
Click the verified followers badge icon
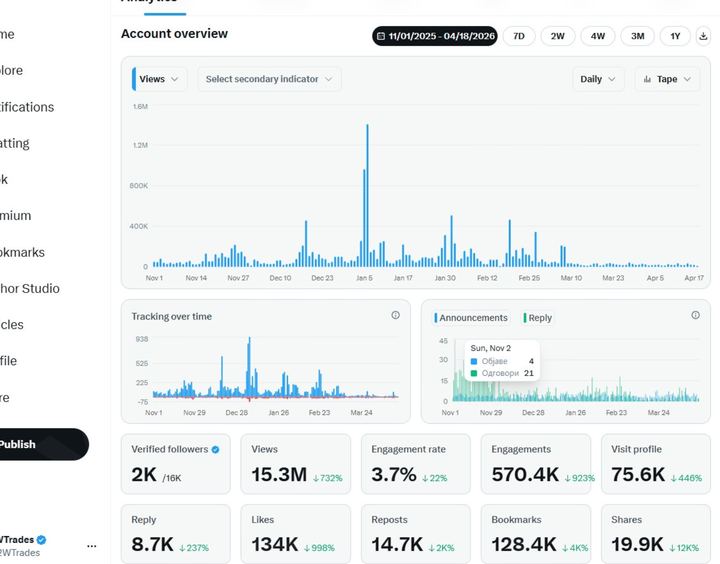click(215, 450)
